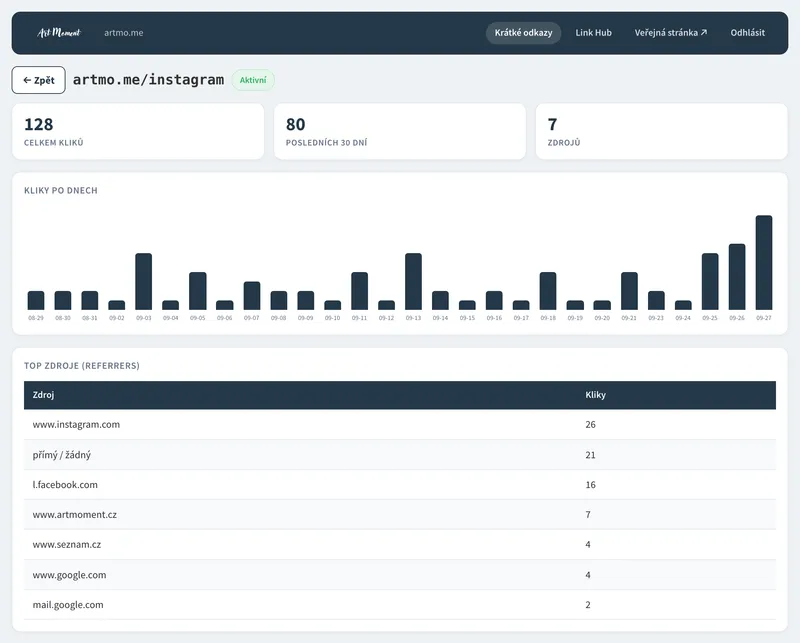The image size is (800, 643).
Task: Click the chart bar for 09-26
Action: pyautogui.click(x=737, y=277)
